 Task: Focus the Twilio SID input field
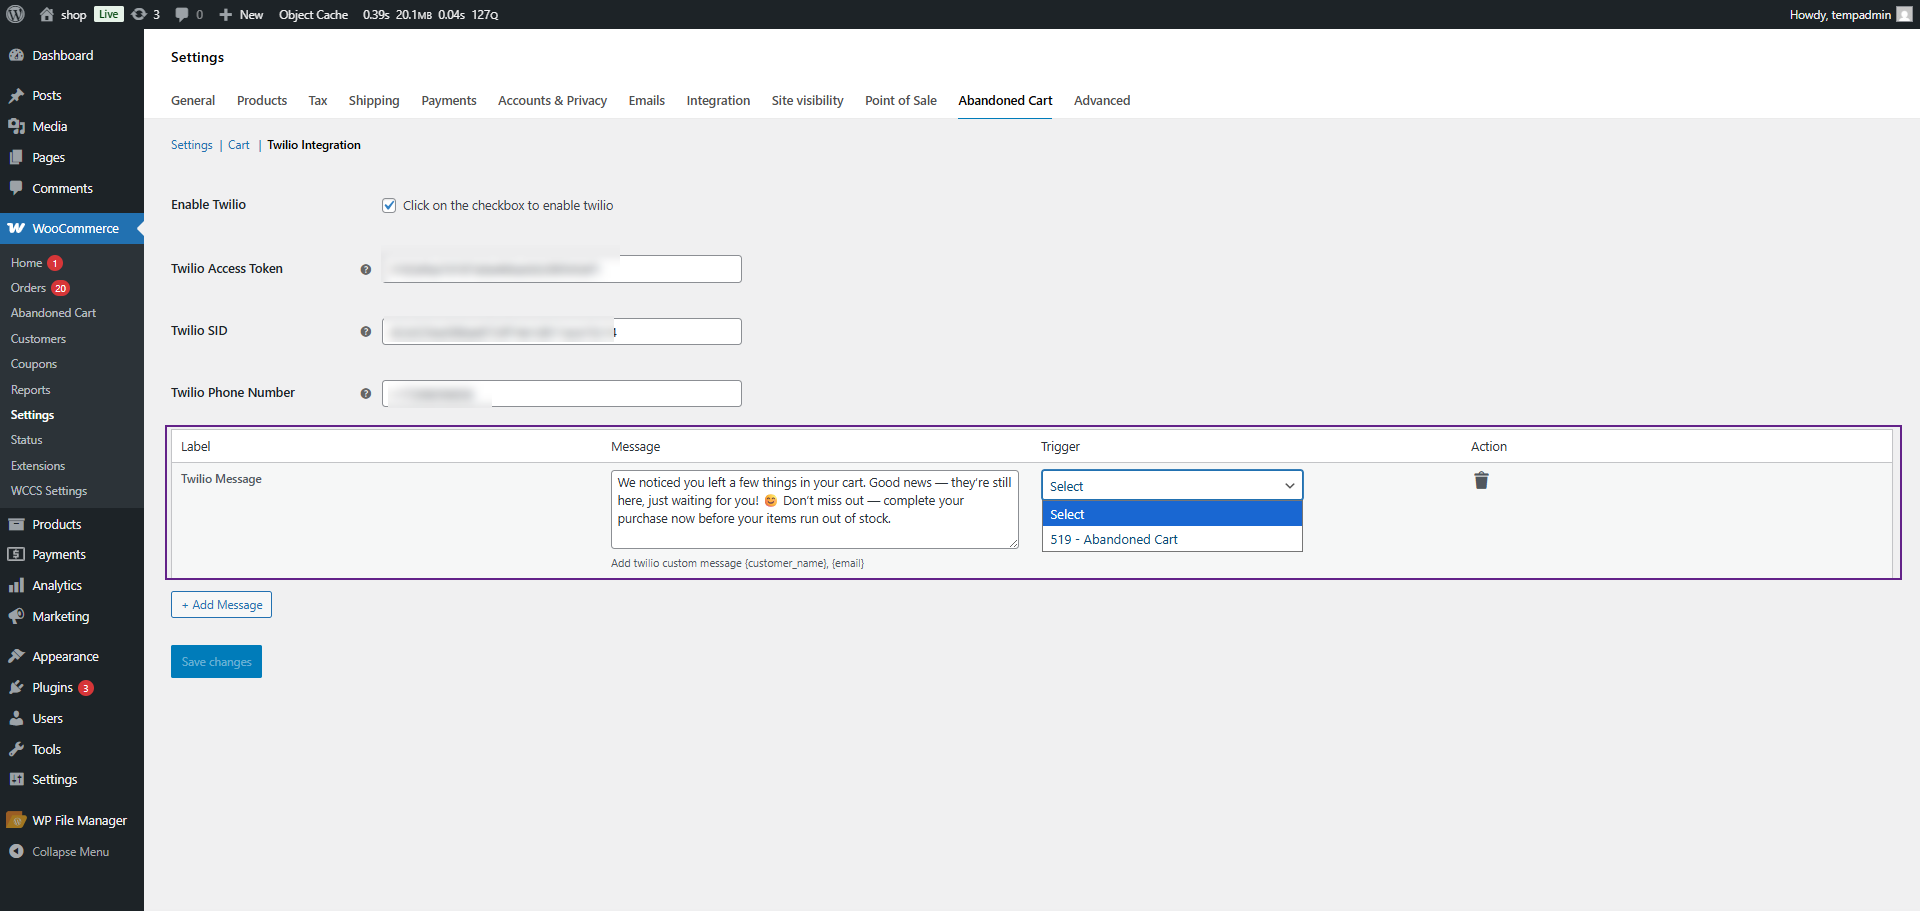coord(562,331)
